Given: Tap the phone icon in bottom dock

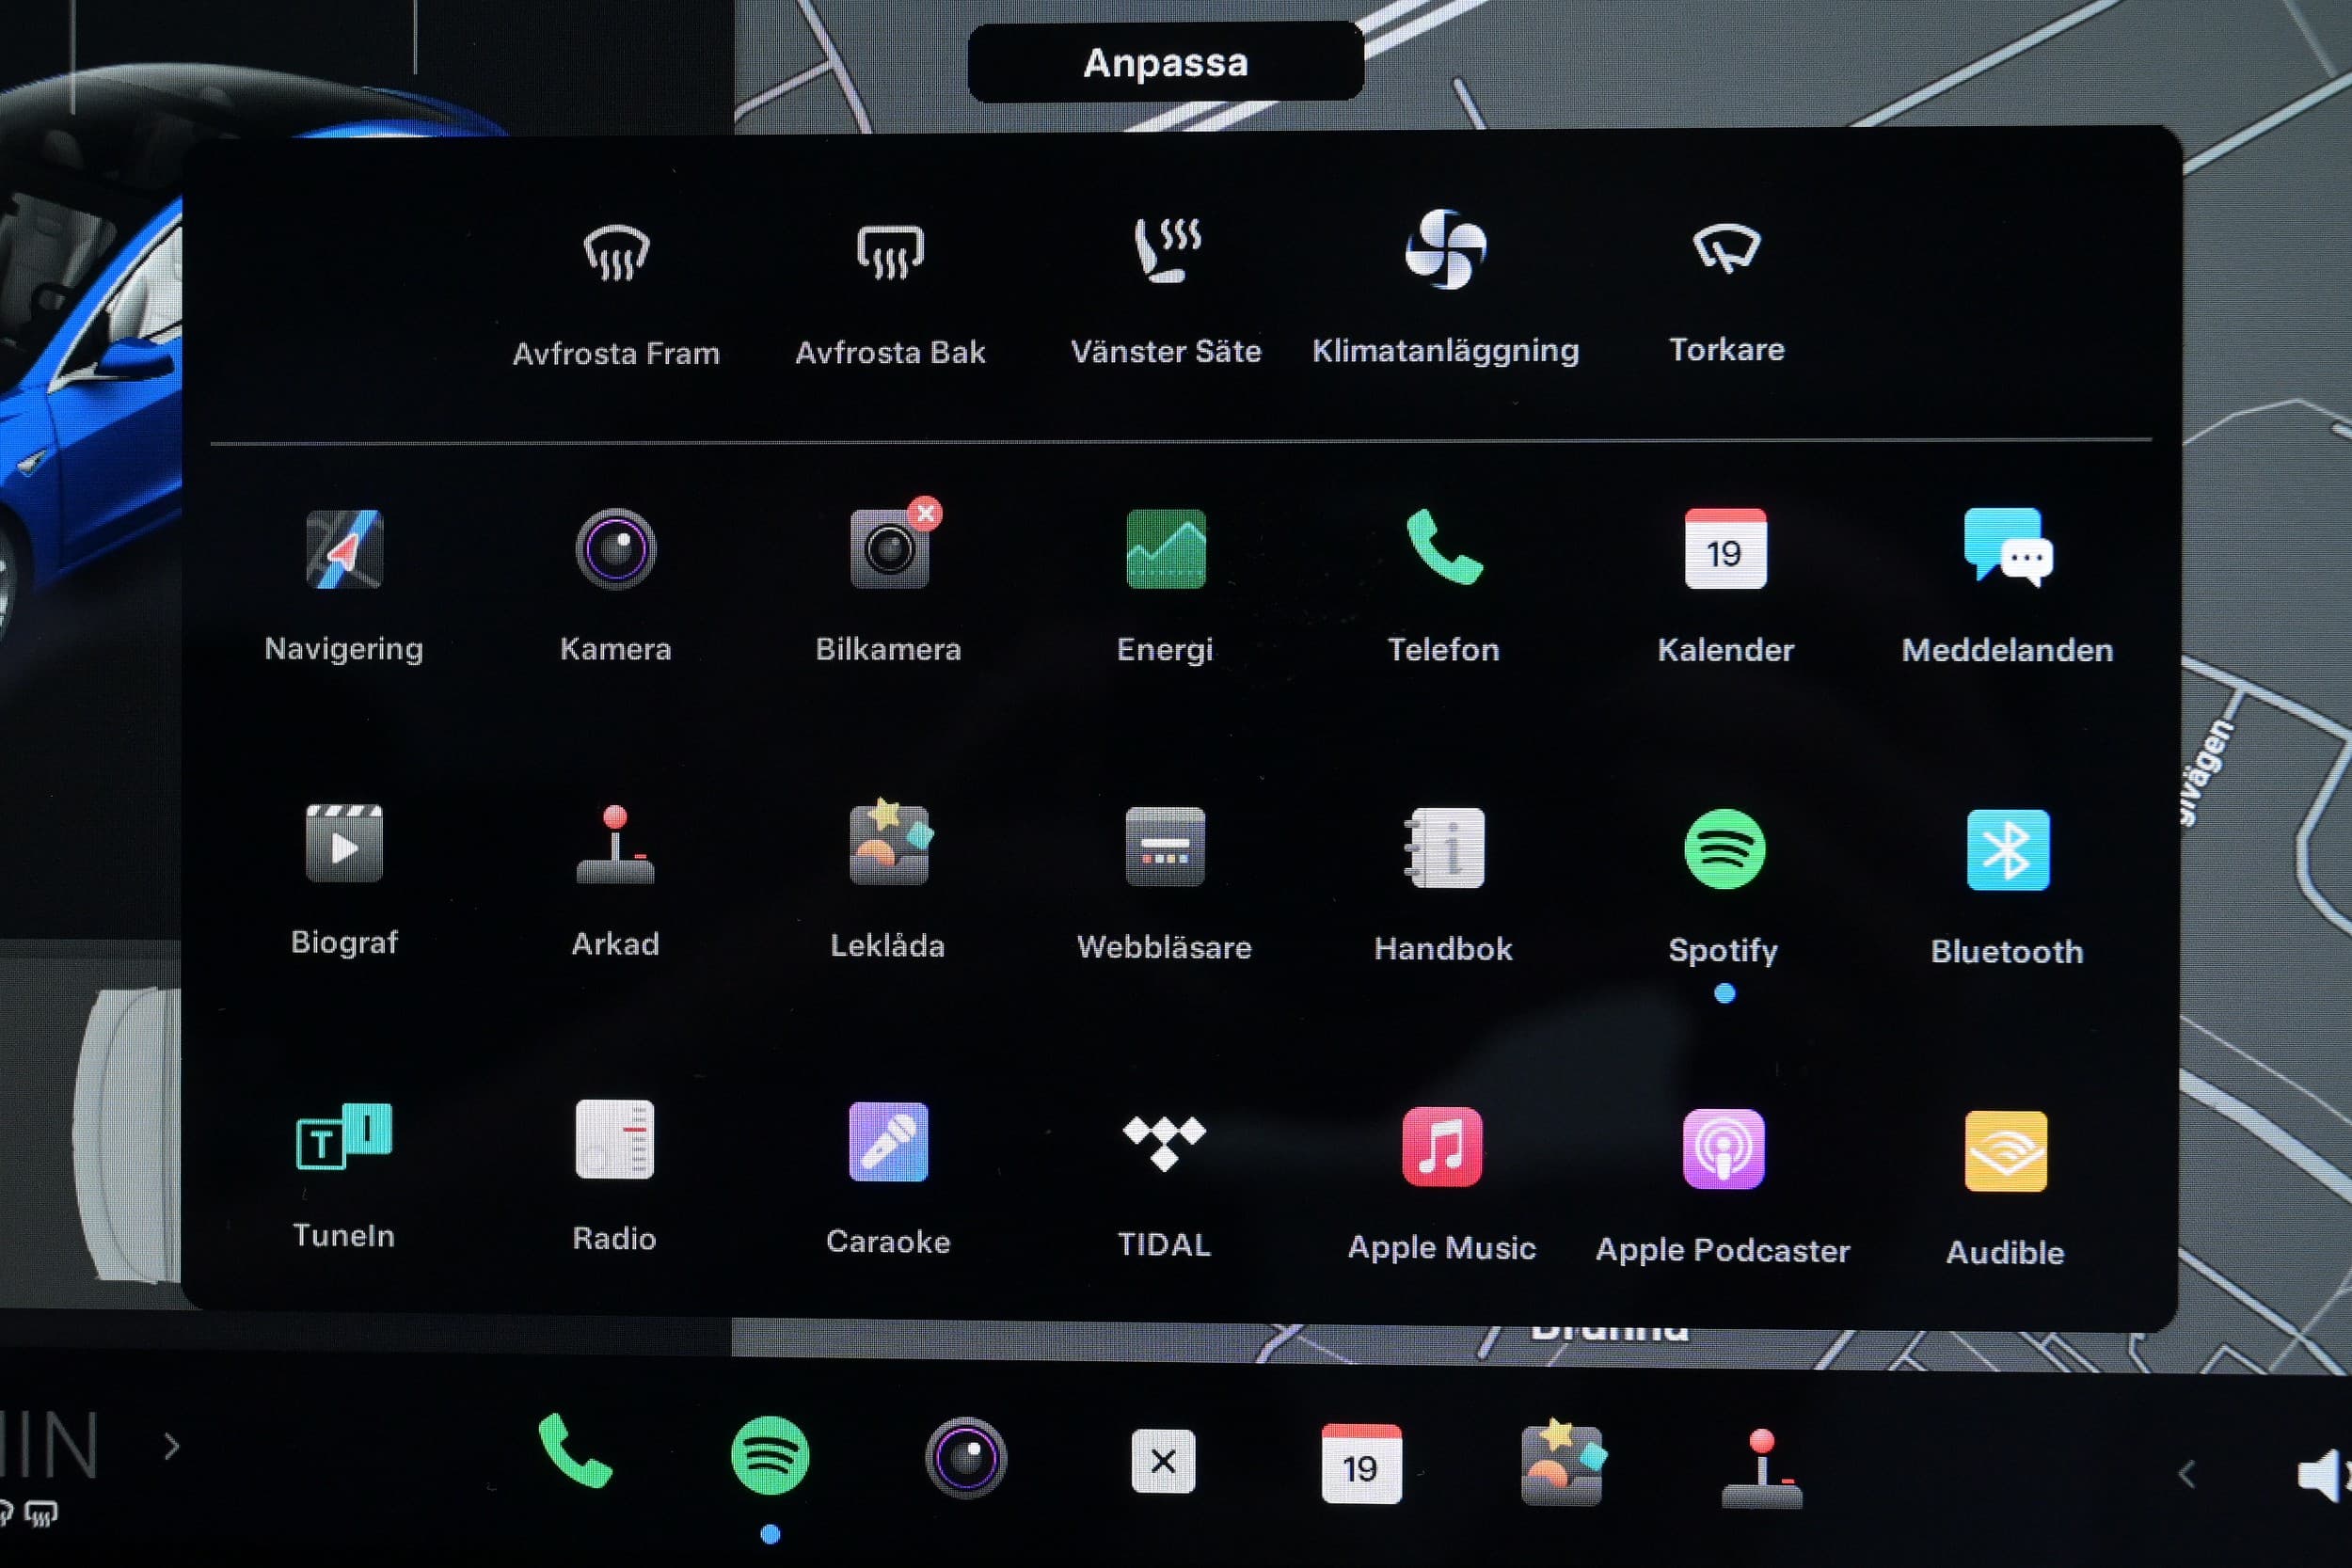Looking at the screenshot, I should pyautogui.click(x=575, y=1452).
